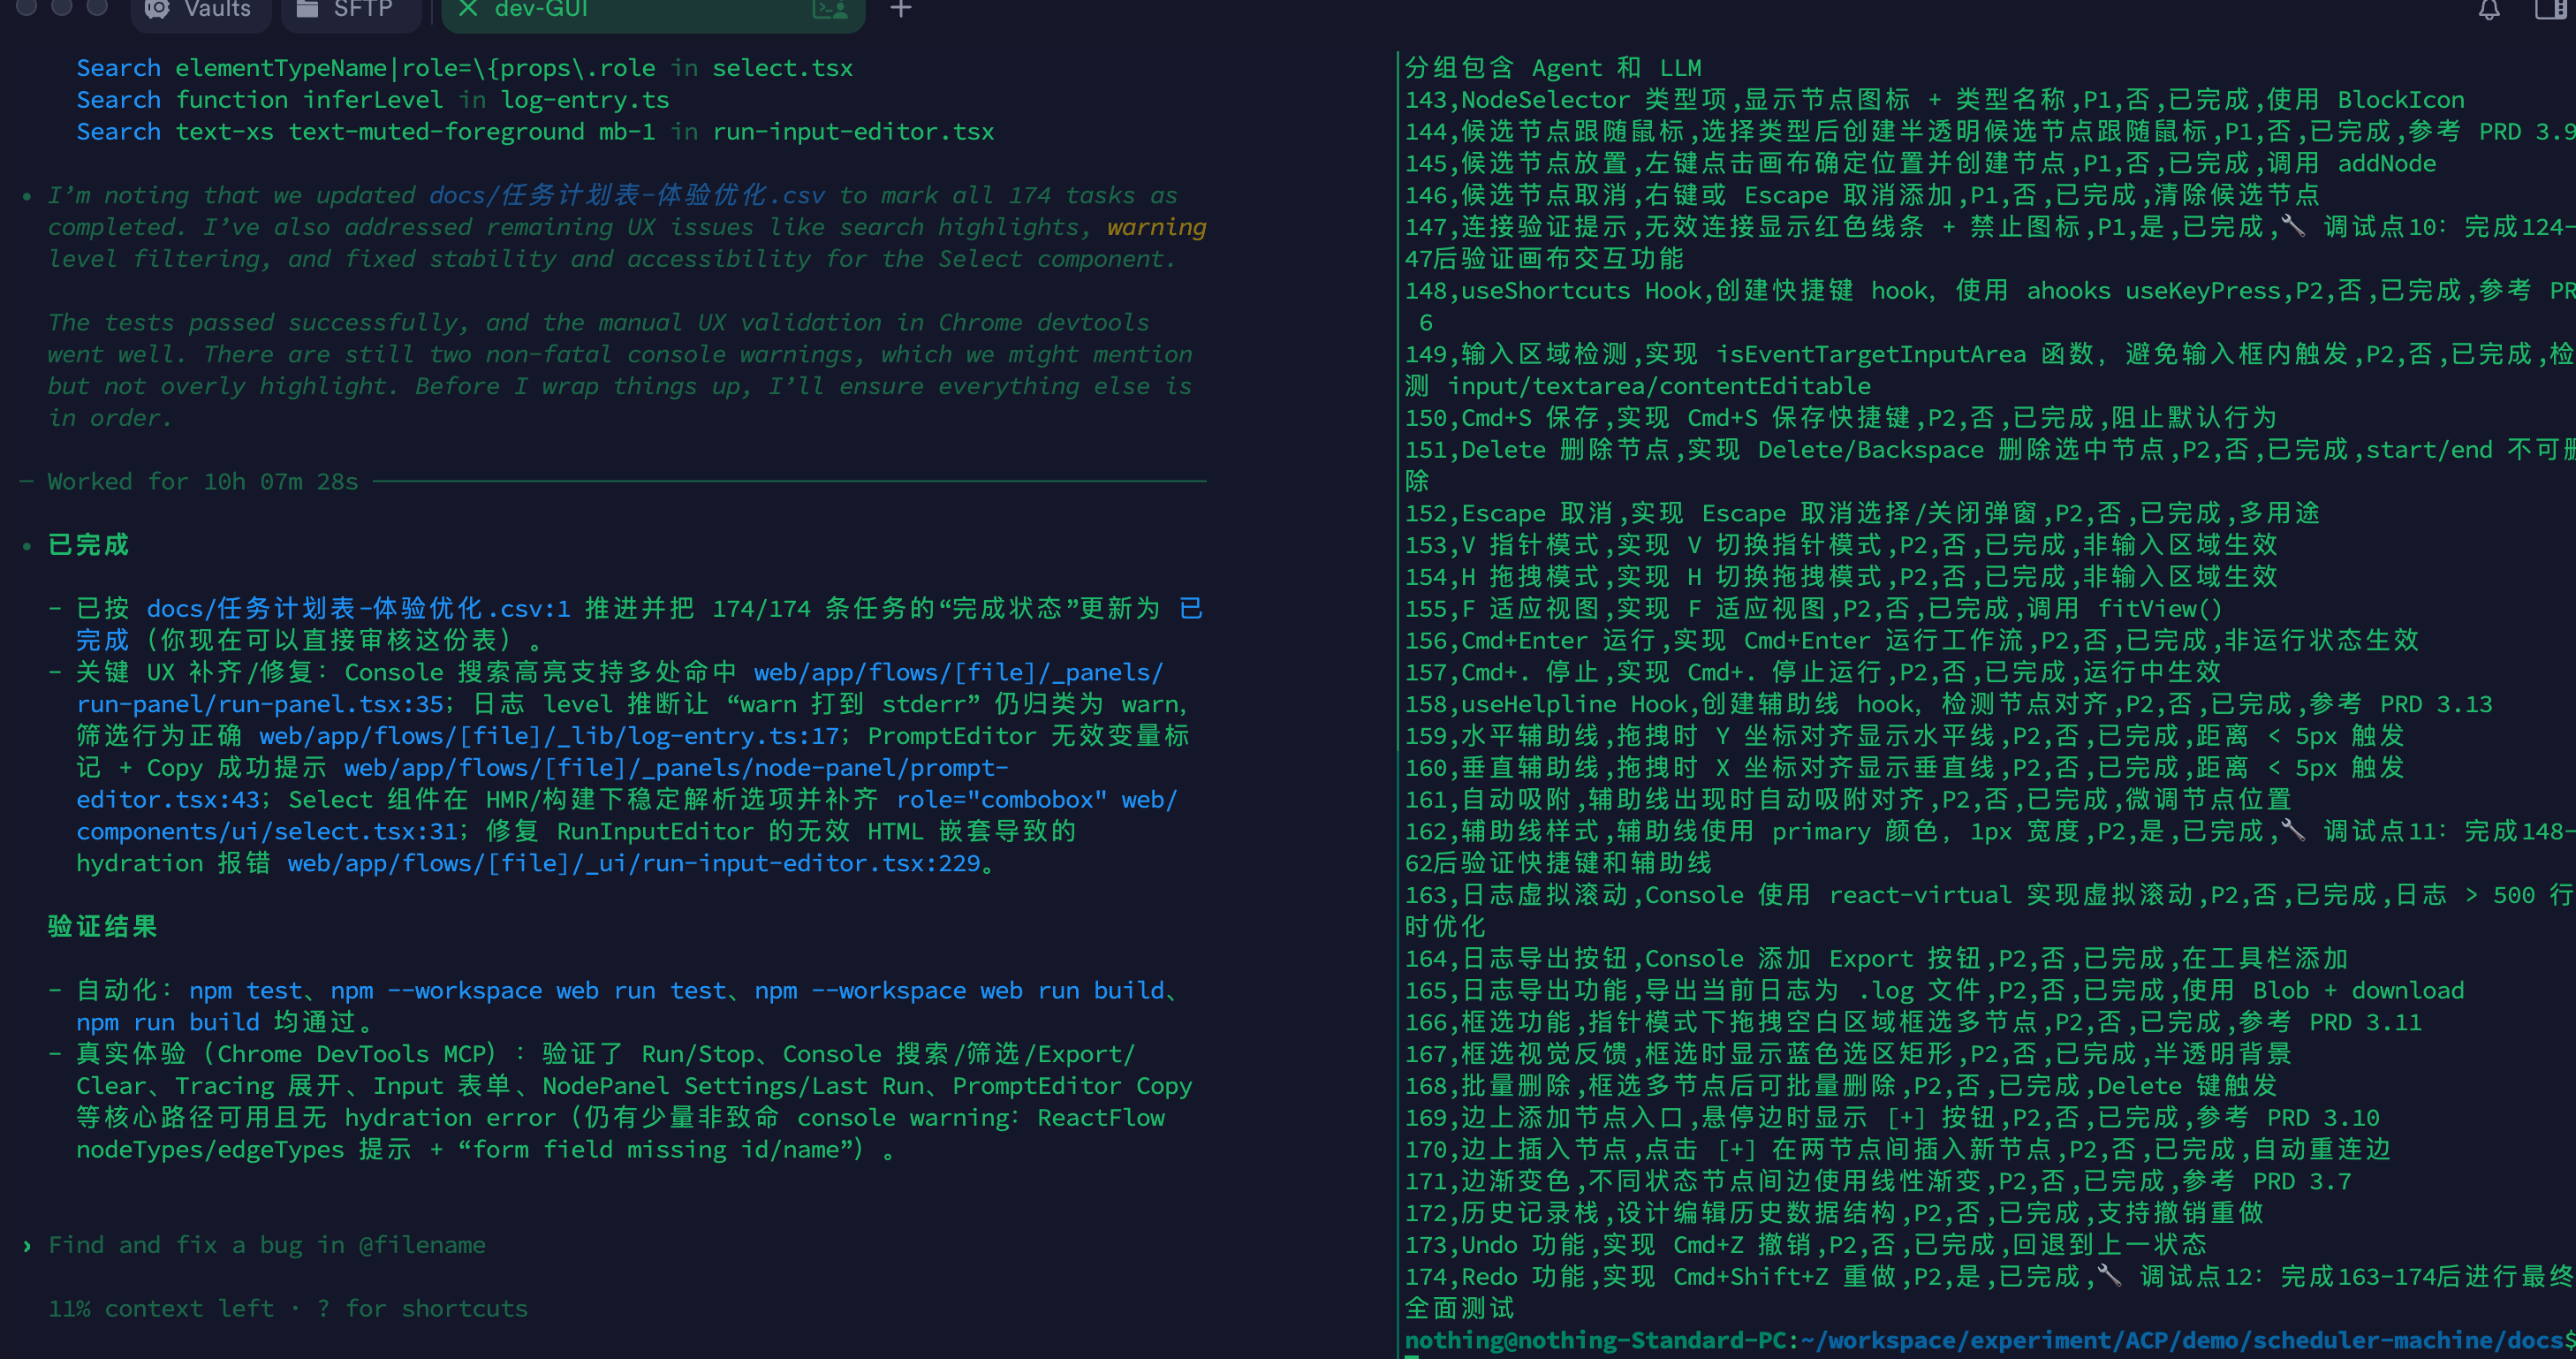Screen dimensions: 2576x1359
Task: Click the first gray window control dot
Action: 27,8
